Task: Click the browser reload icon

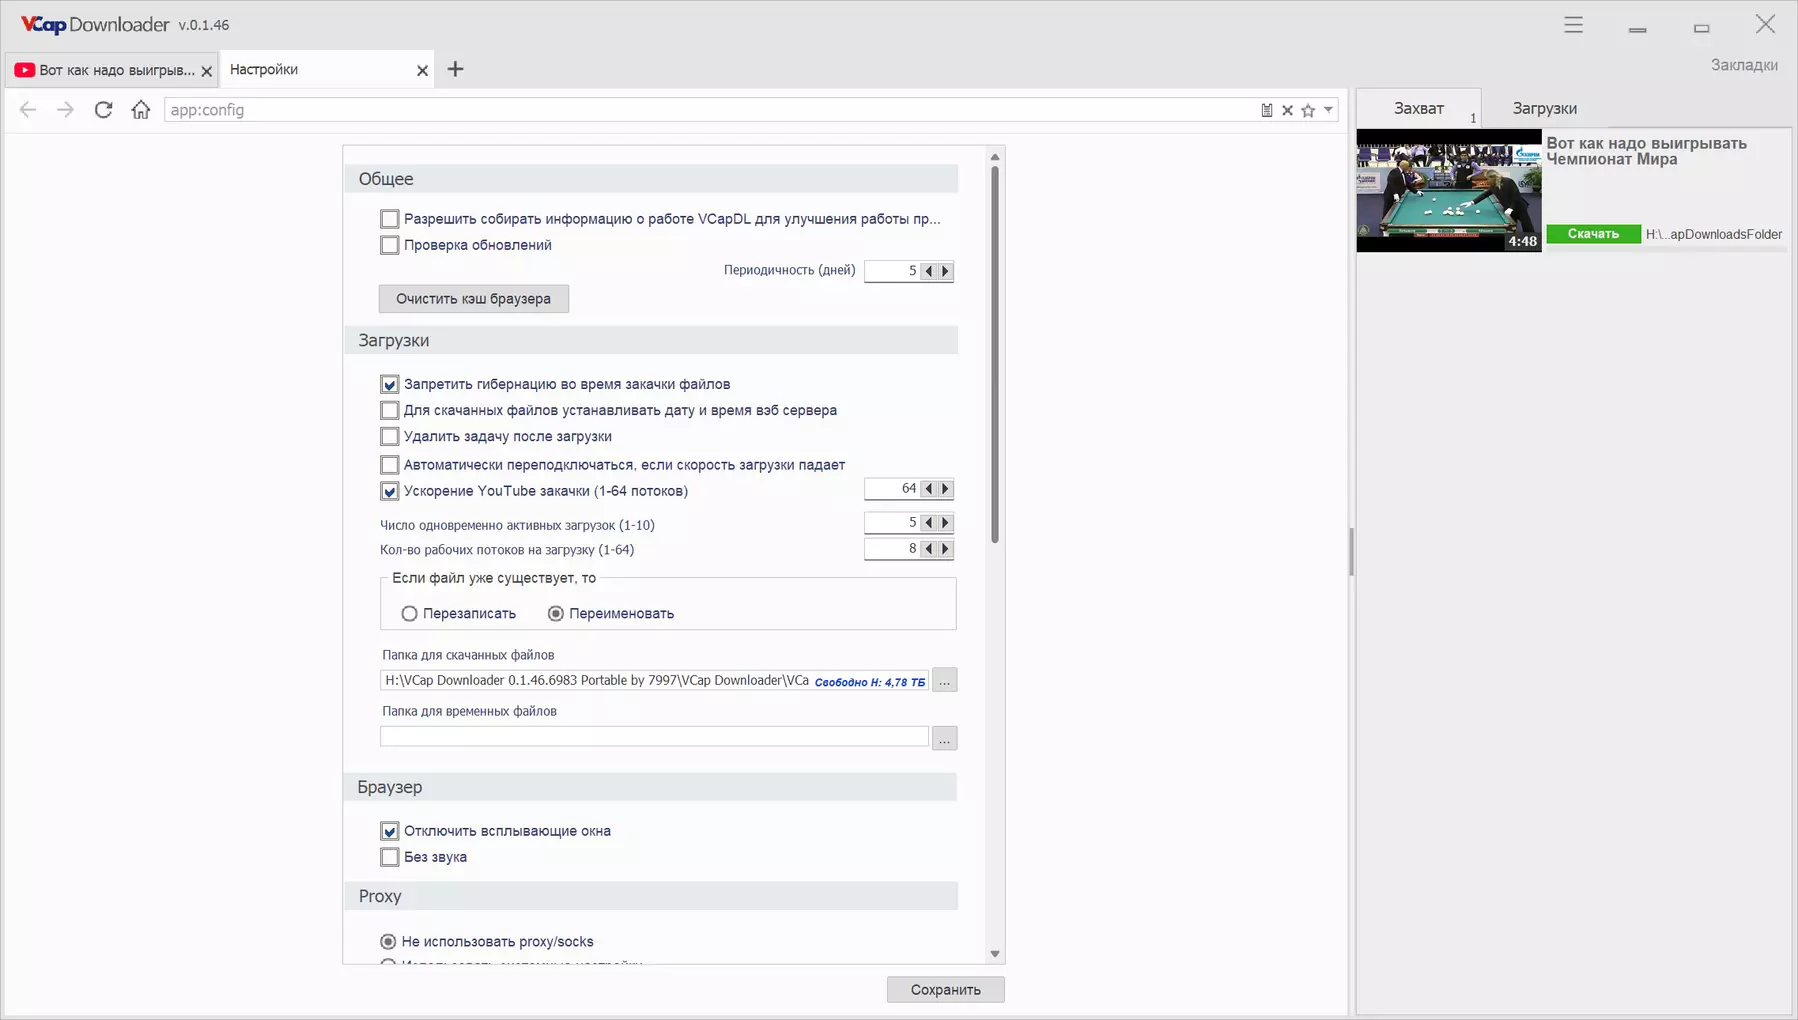Action: coord(103,110)
